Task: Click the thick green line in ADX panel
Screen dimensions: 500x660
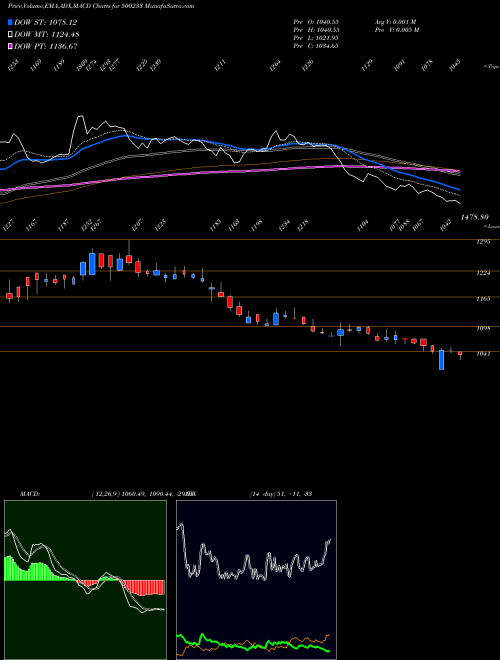Action: 253,644
